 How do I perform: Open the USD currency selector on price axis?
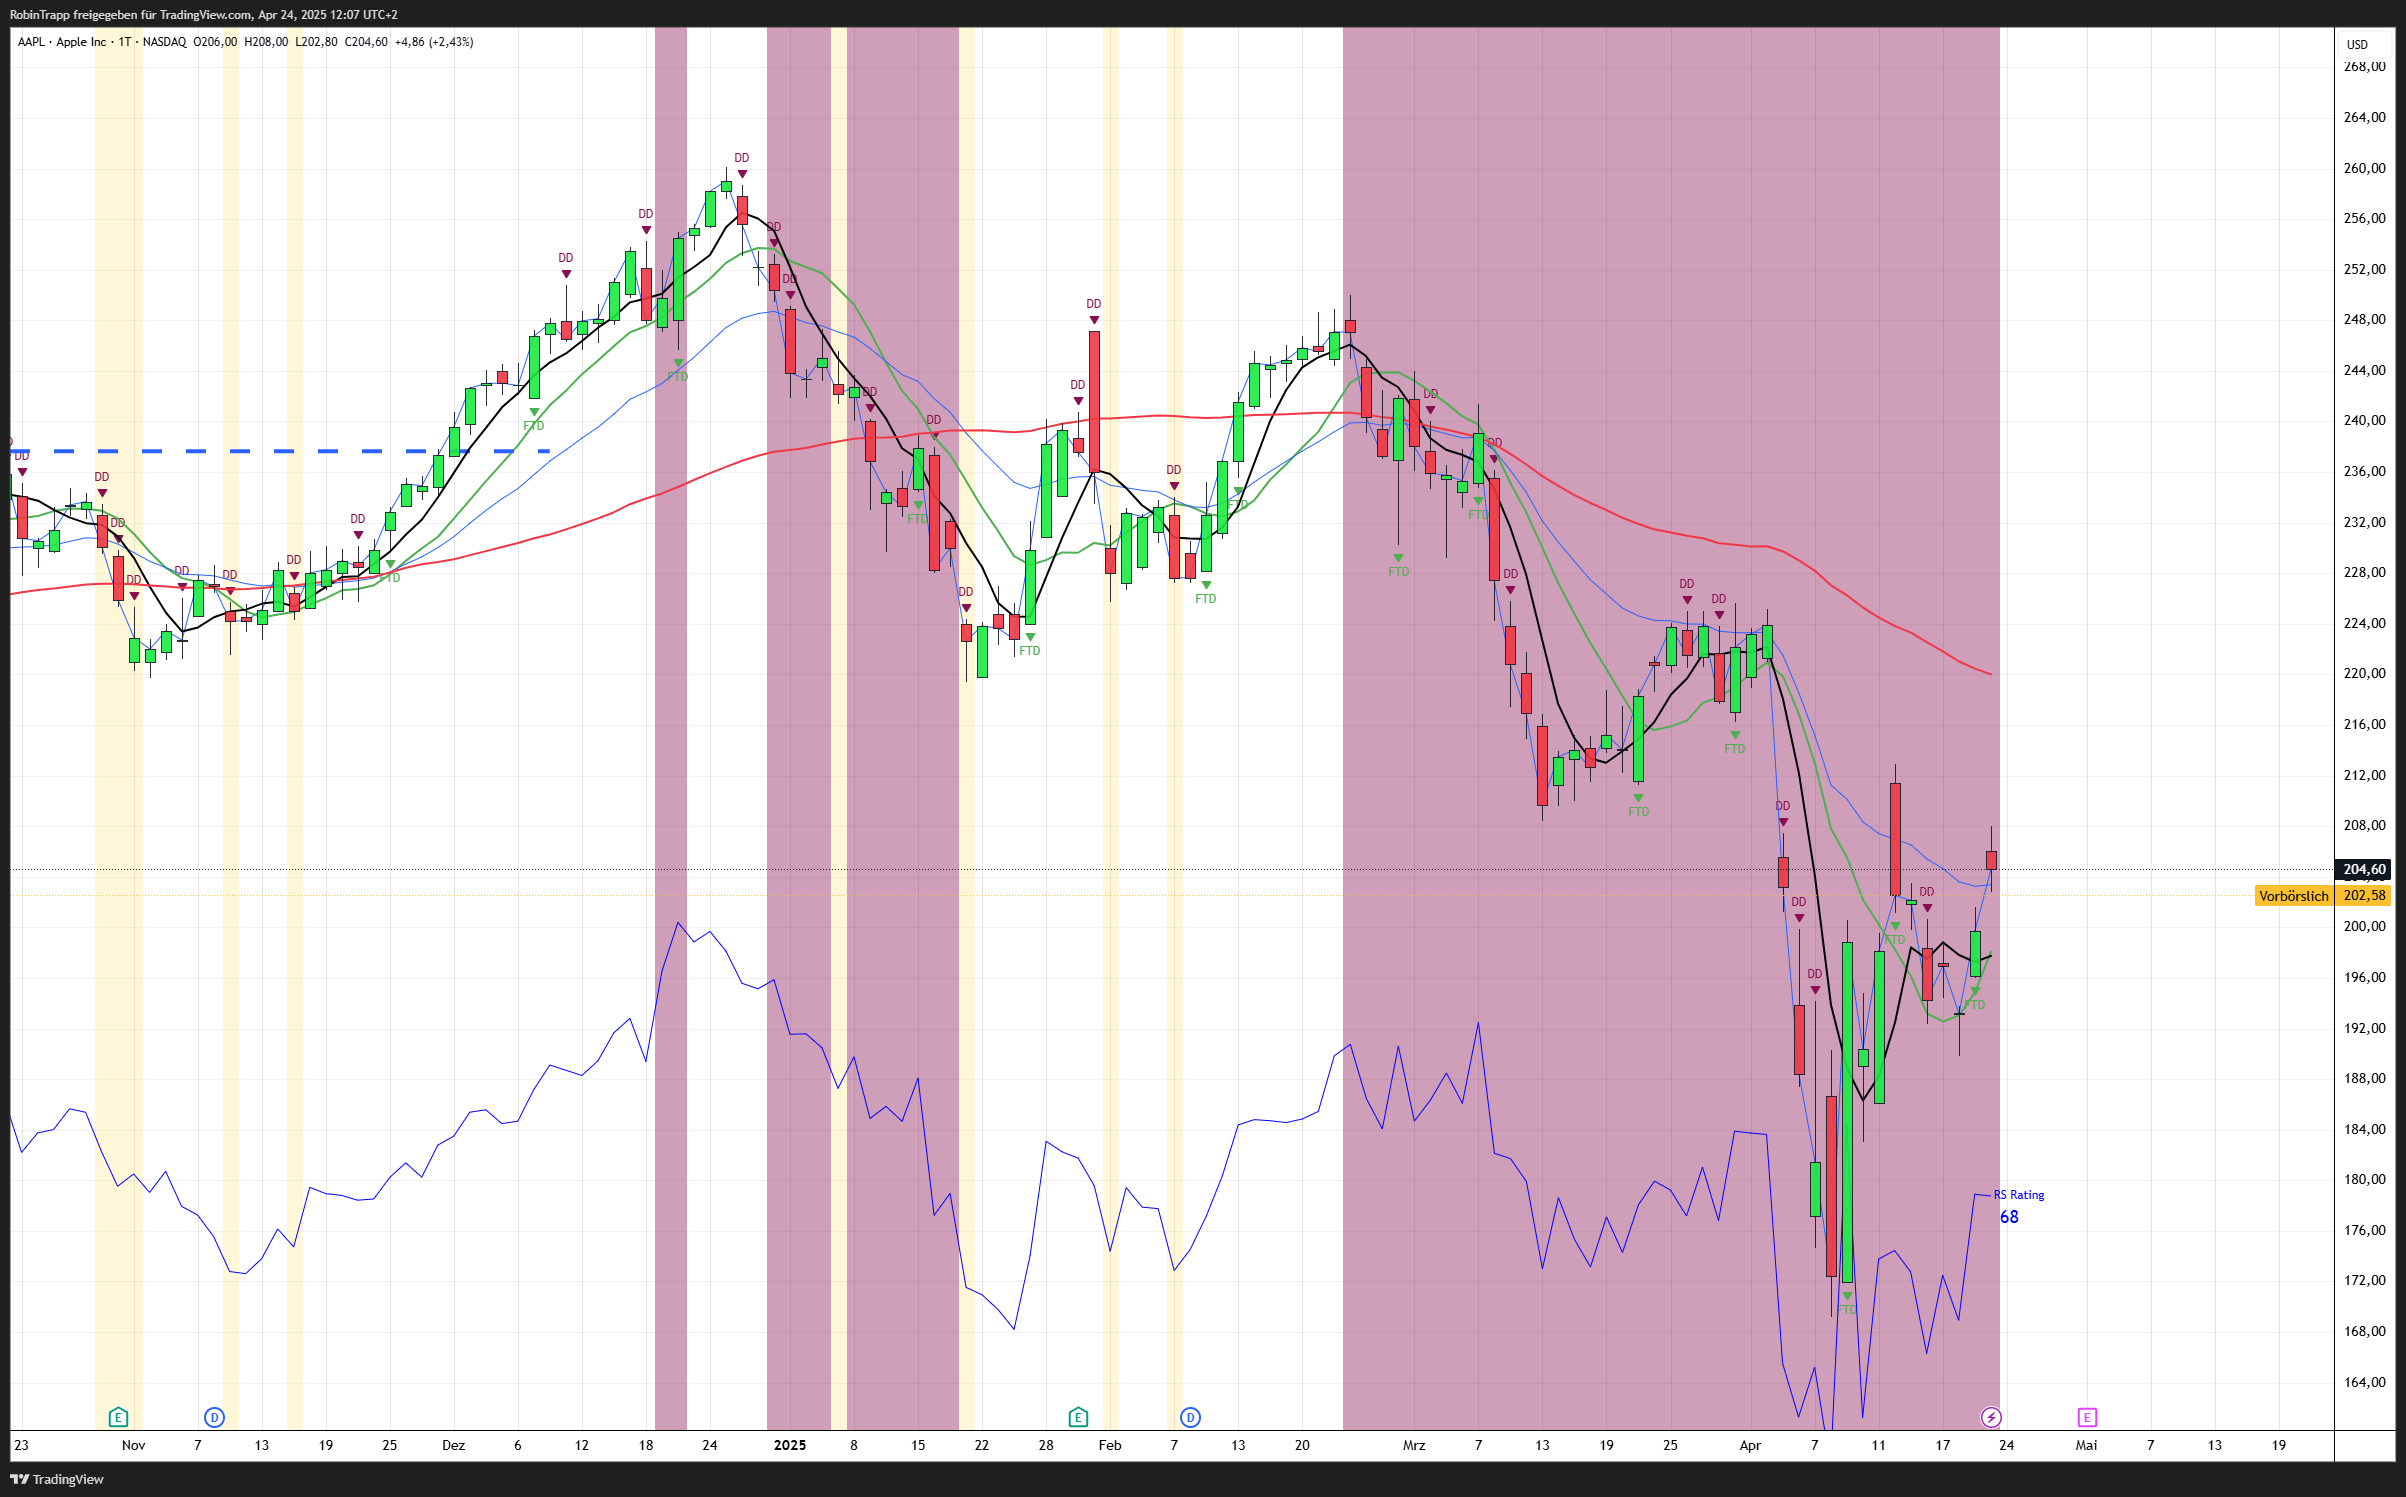[x=2358, y=44]
